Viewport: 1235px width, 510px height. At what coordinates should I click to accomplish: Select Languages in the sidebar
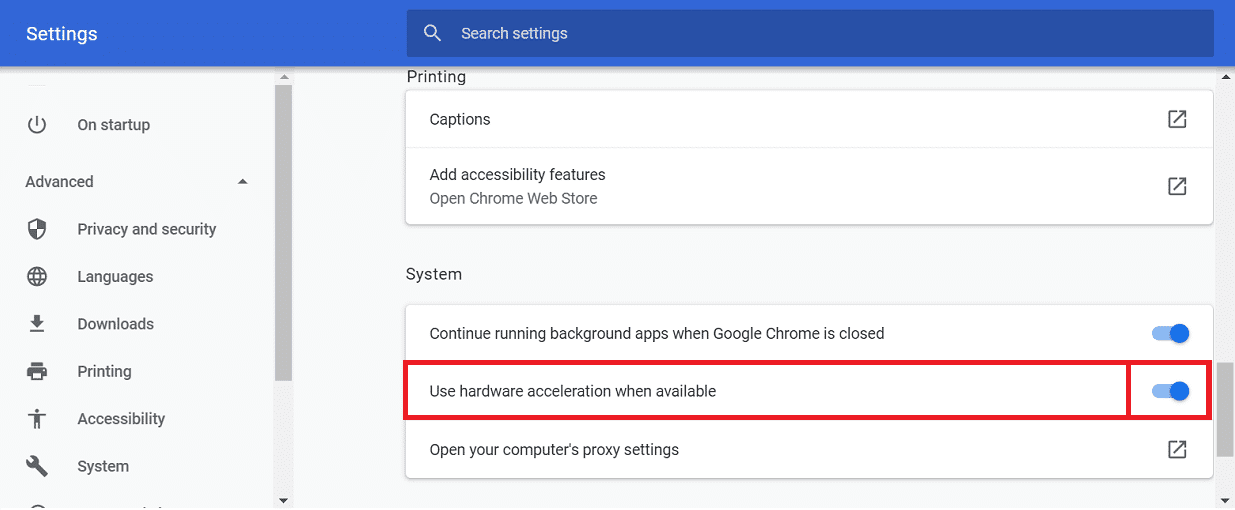tap(115, 277)
